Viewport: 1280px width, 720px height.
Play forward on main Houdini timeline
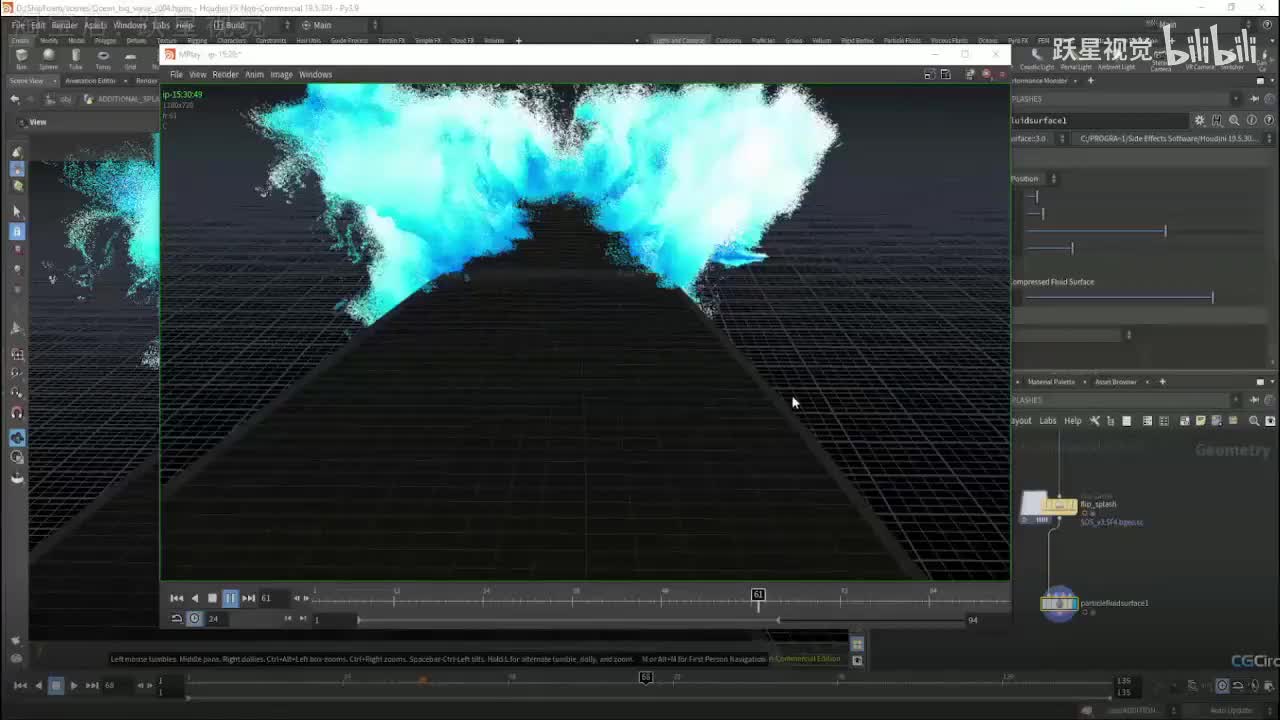[74, 685]
